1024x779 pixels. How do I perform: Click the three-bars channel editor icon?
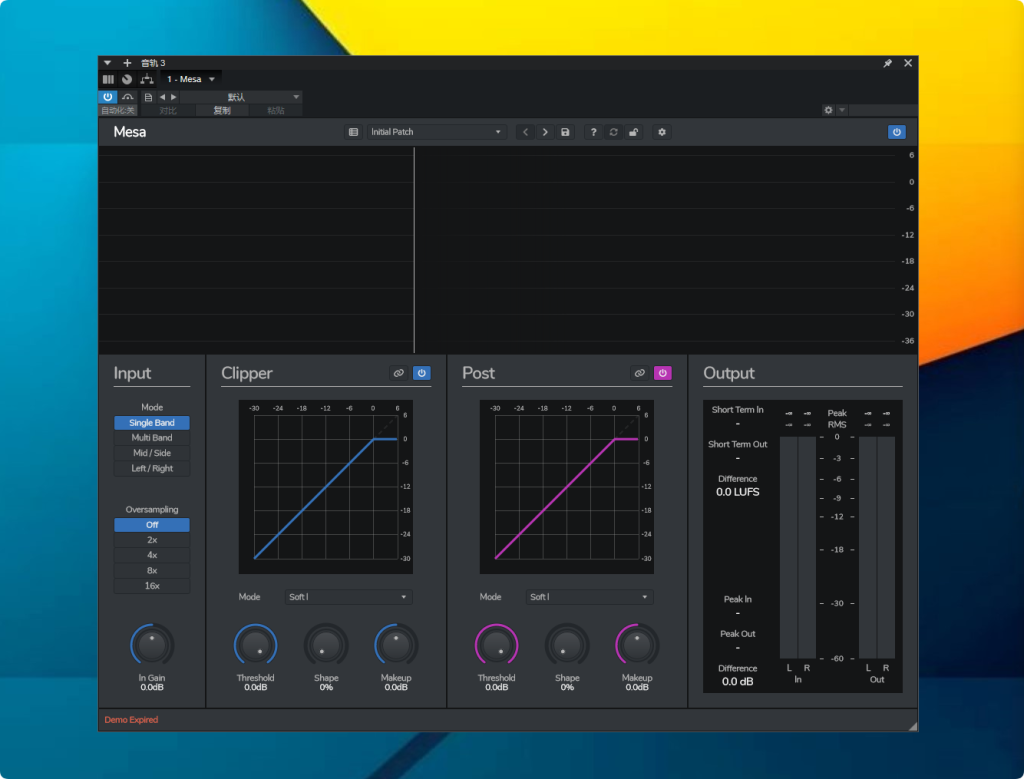(108, 79)
